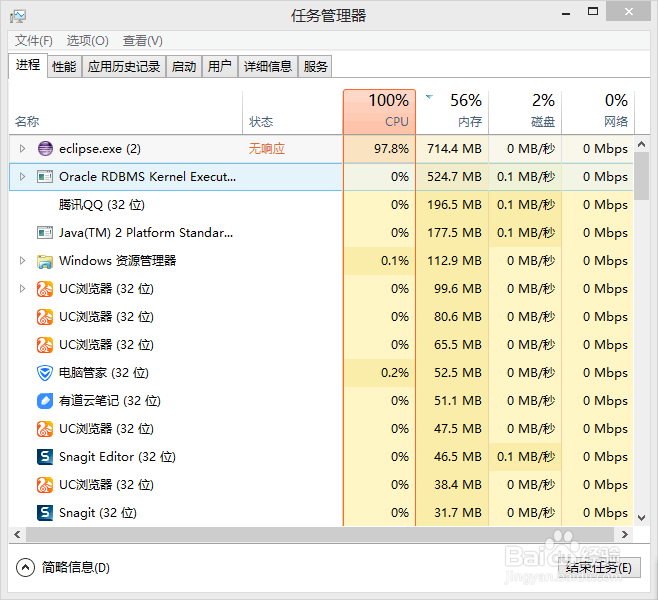The height and width of the screenshot is (600, 658).
Task: Click the Java(TM) 2 Platform icon
Action: click(45, 232)
